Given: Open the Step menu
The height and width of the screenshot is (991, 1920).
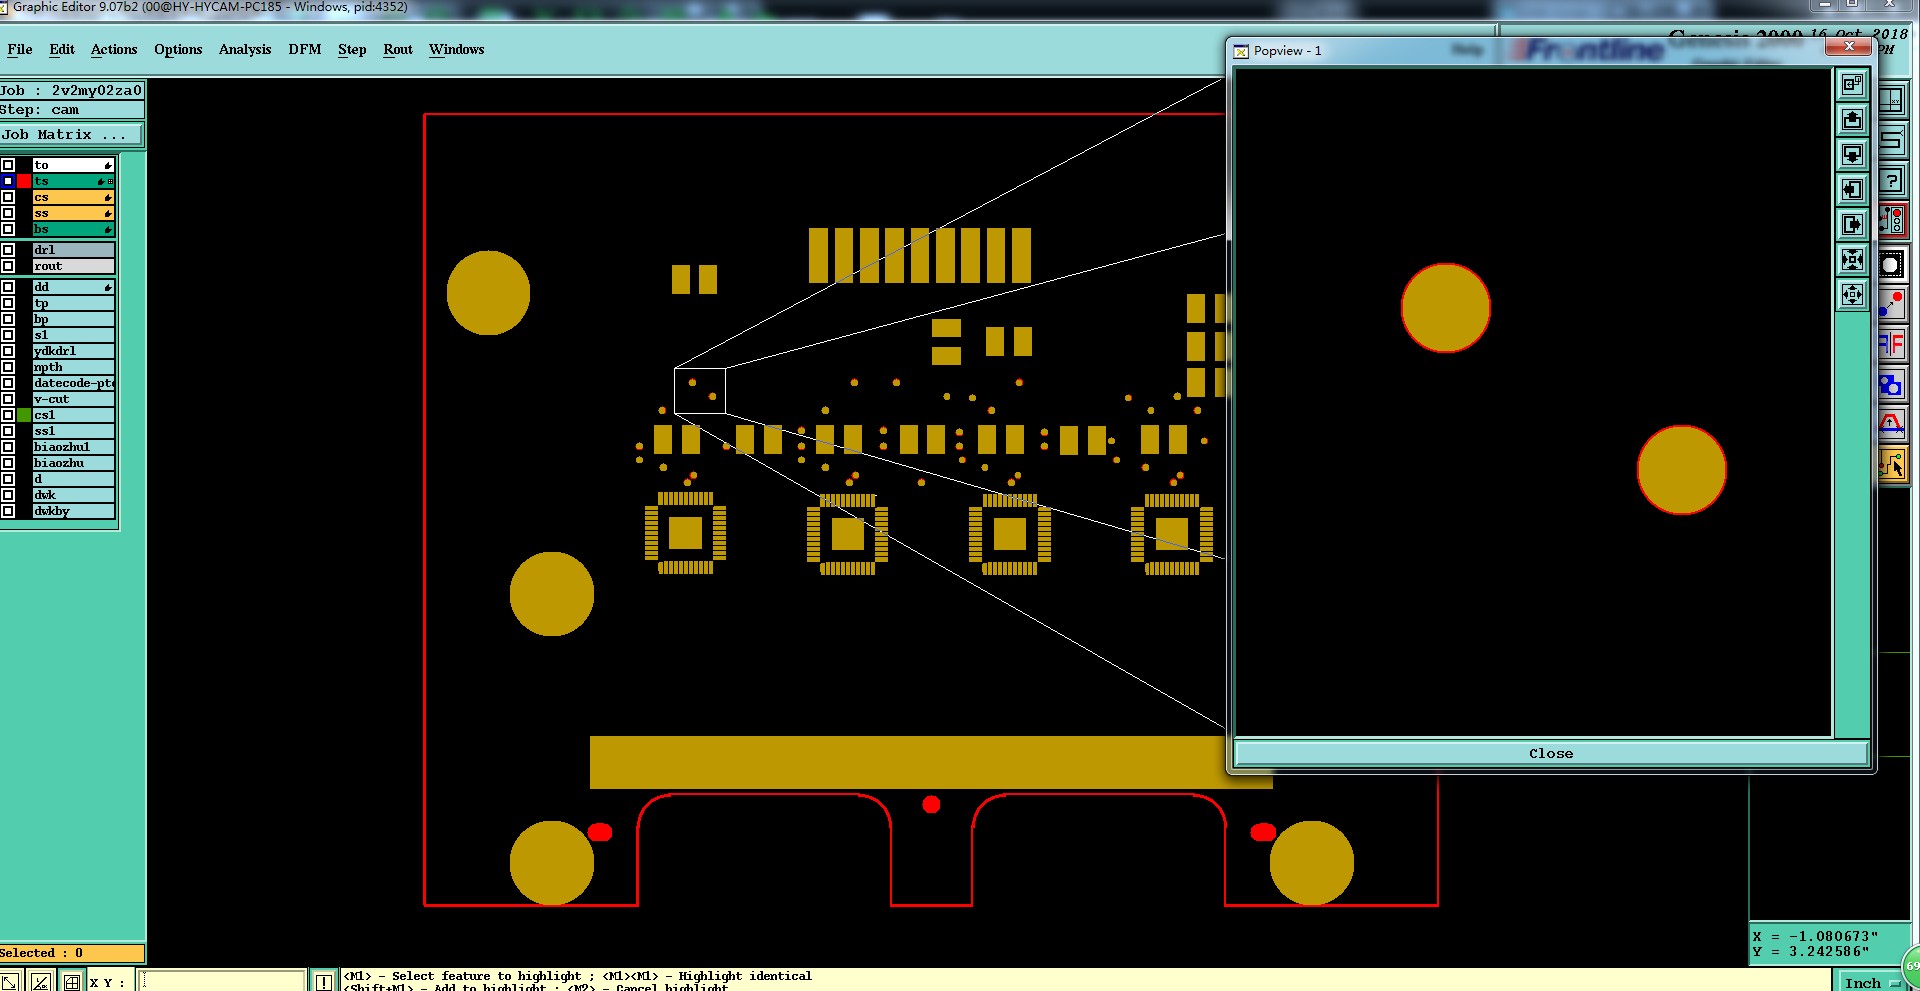Looking at the screenshot, I should (352, 49).
